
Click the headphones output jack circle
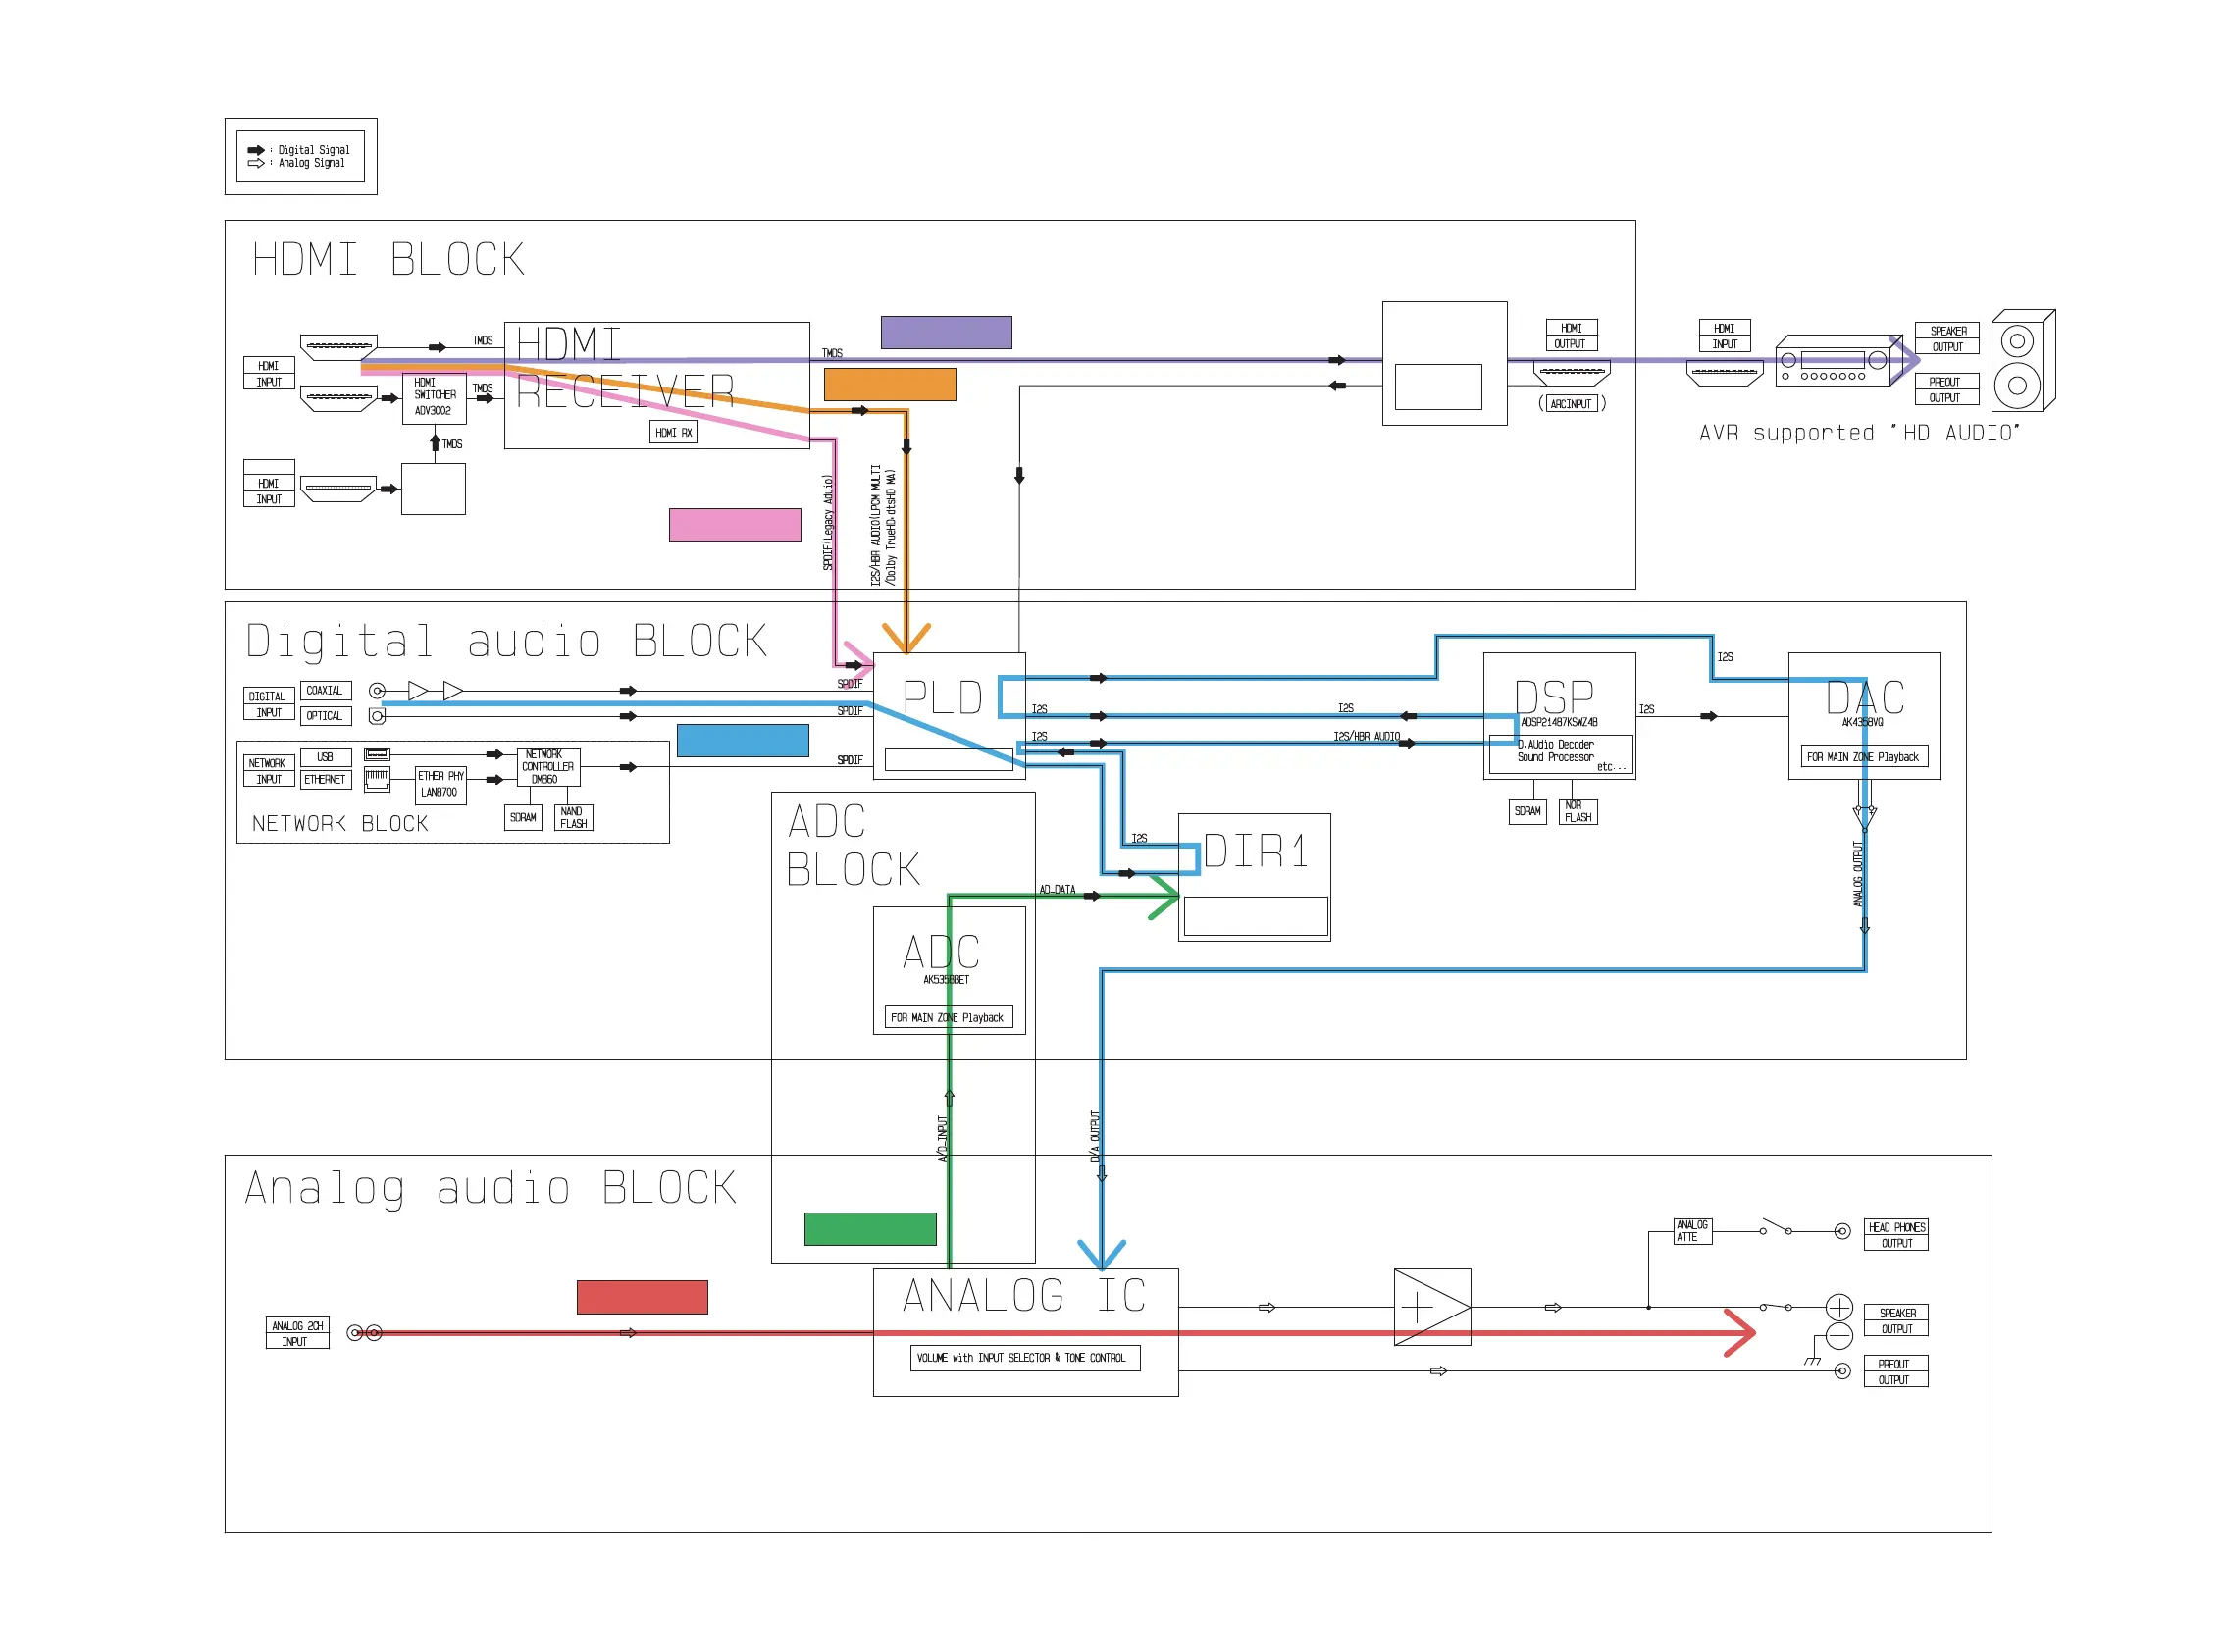(1841, 1231)
